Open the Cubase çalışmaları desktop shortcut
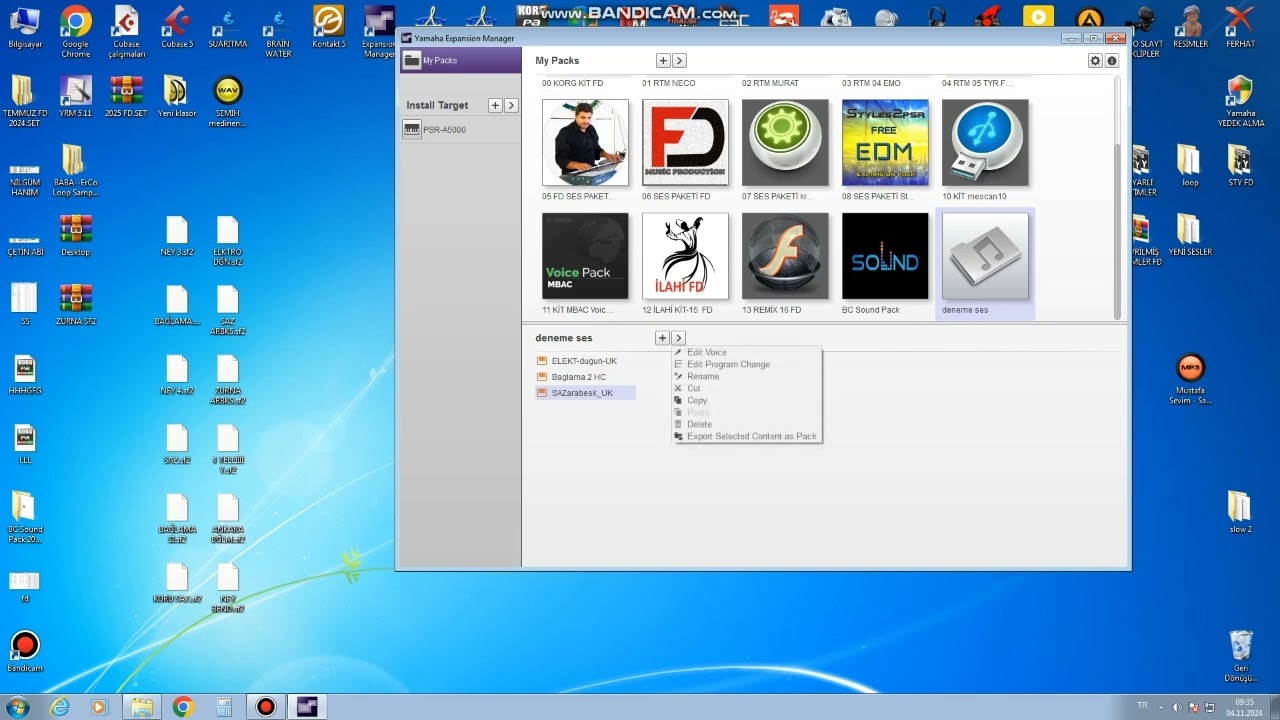The image size is (1280, 720). coord(126,32)
